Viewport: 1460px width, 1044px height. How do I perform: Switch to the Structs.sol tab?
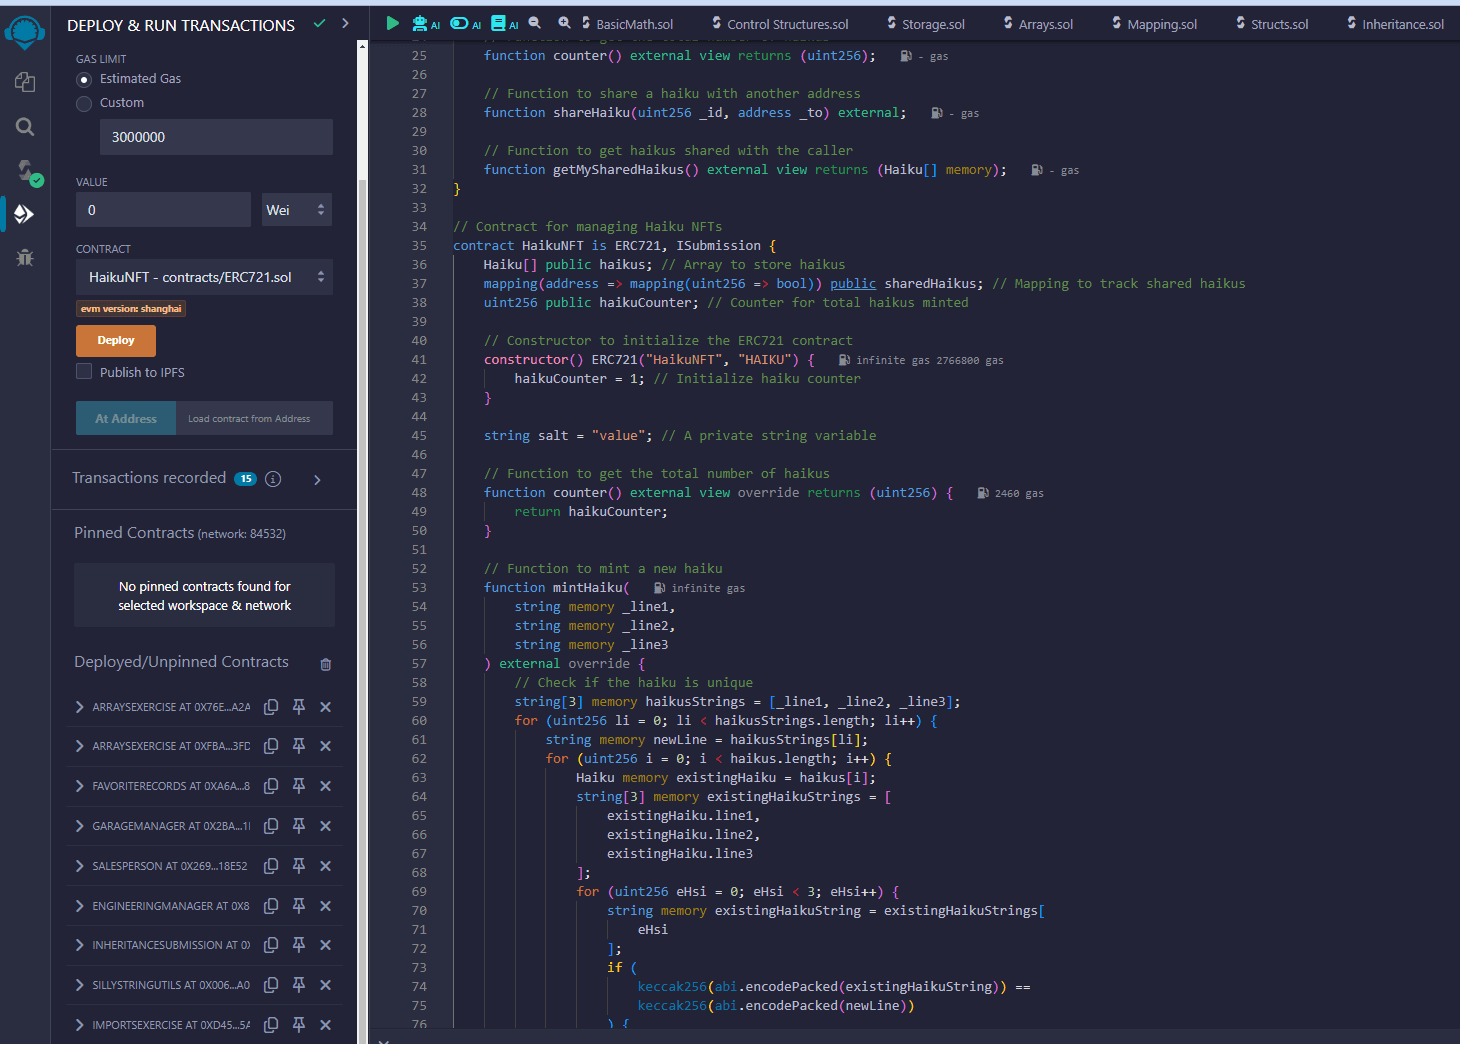(x=1272, y=24)
